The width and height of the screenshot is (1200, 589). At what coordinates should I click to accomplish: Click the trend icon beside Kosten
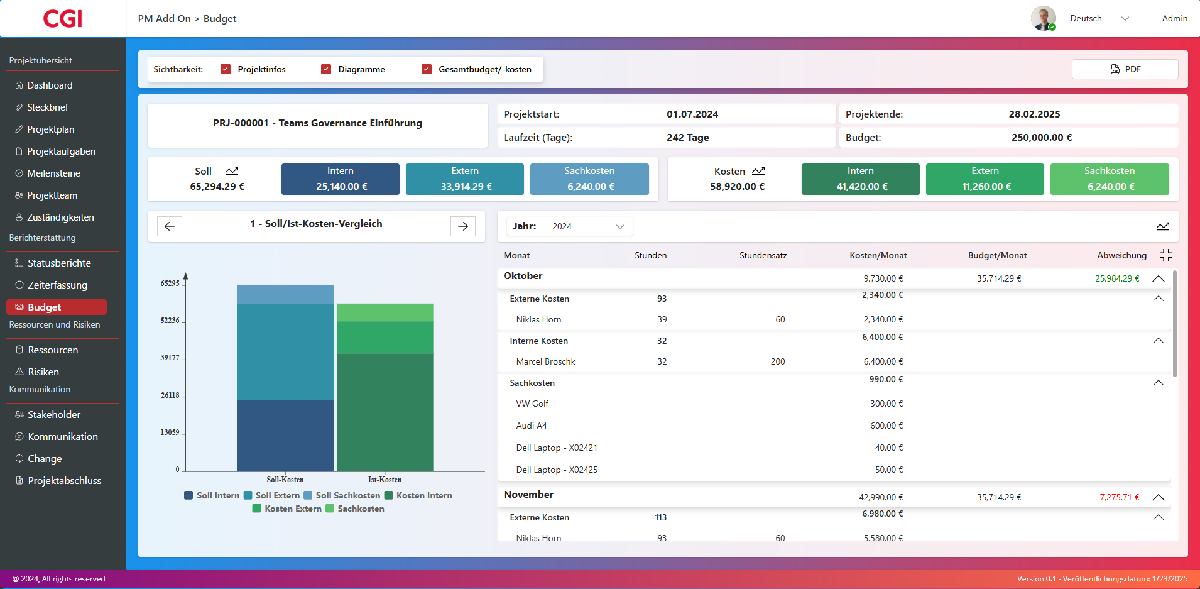pos(759,171)
